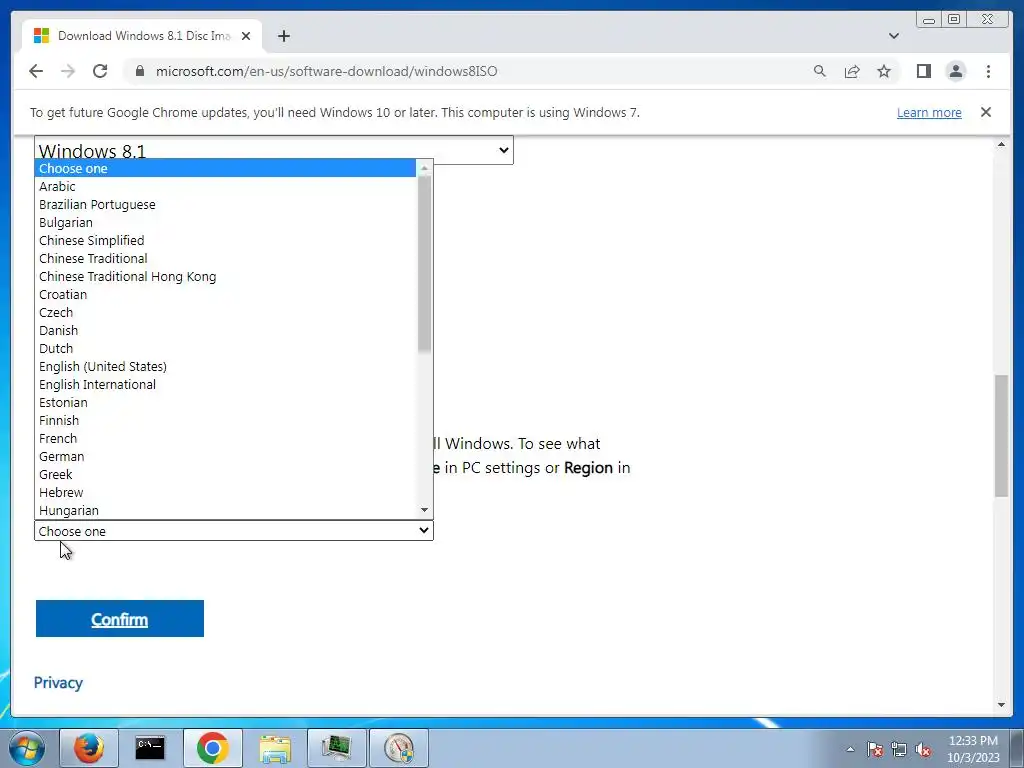Click the address bar URL
This screenshot has width=1024, height=768.
coord(327,71)
